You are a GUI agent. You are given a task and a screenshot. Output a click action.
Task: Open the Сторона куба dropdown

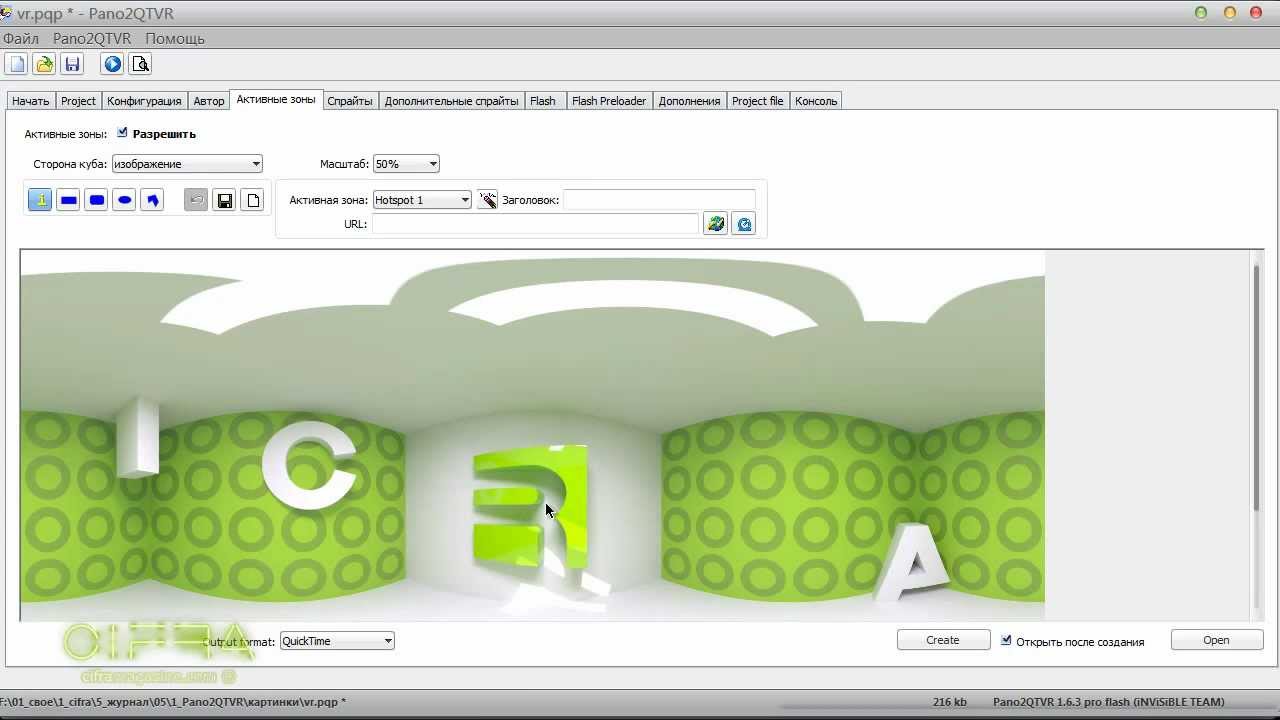click(x=187, y=164)
